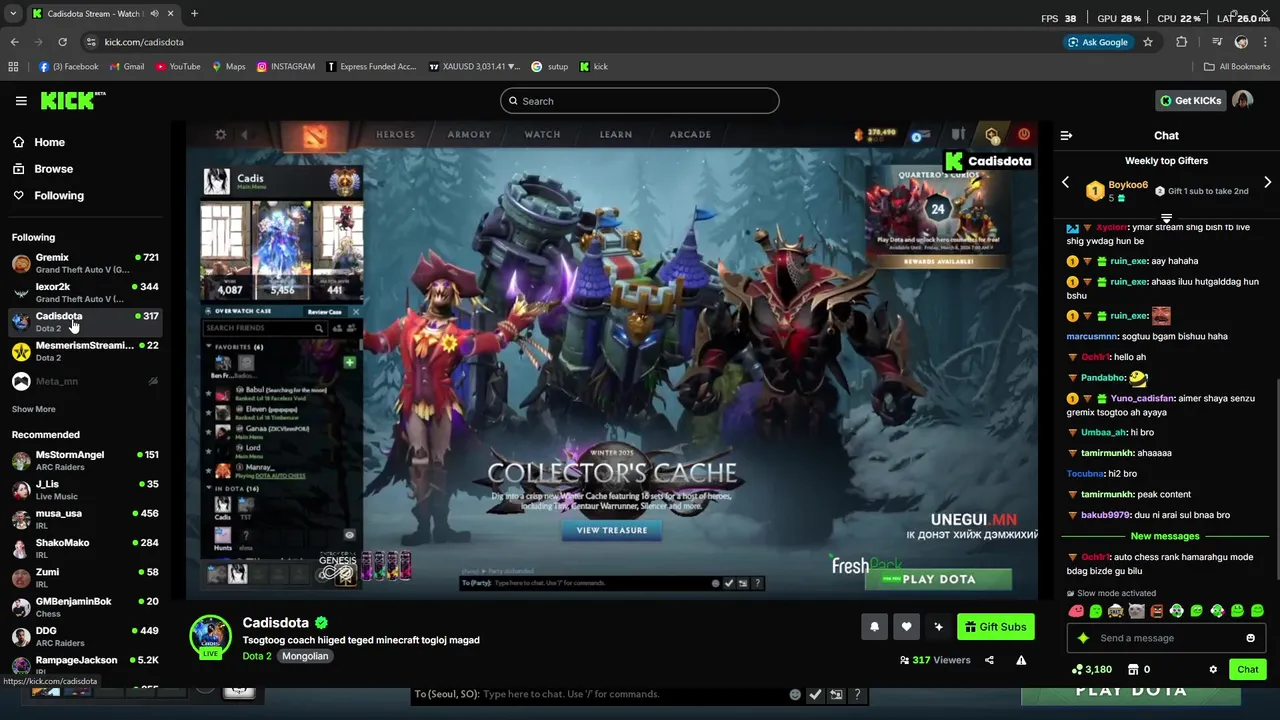Expand the weekly gifters pull-down handle

1166,217
